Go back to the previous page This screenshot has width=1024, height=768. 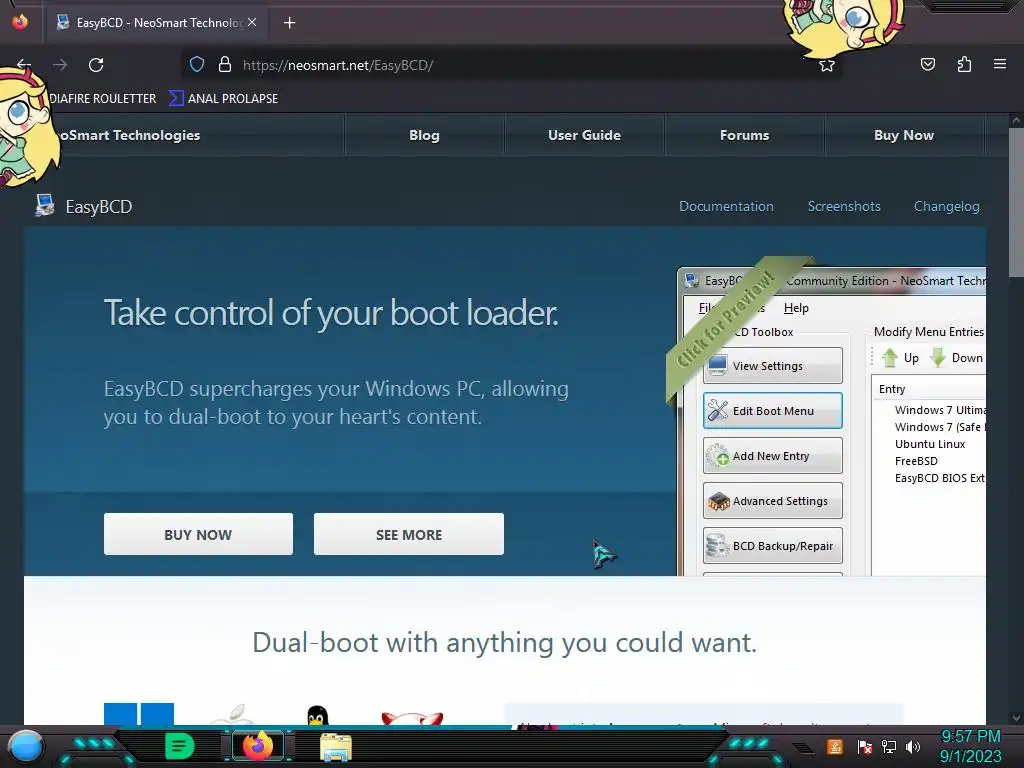[x=24, y=65]
